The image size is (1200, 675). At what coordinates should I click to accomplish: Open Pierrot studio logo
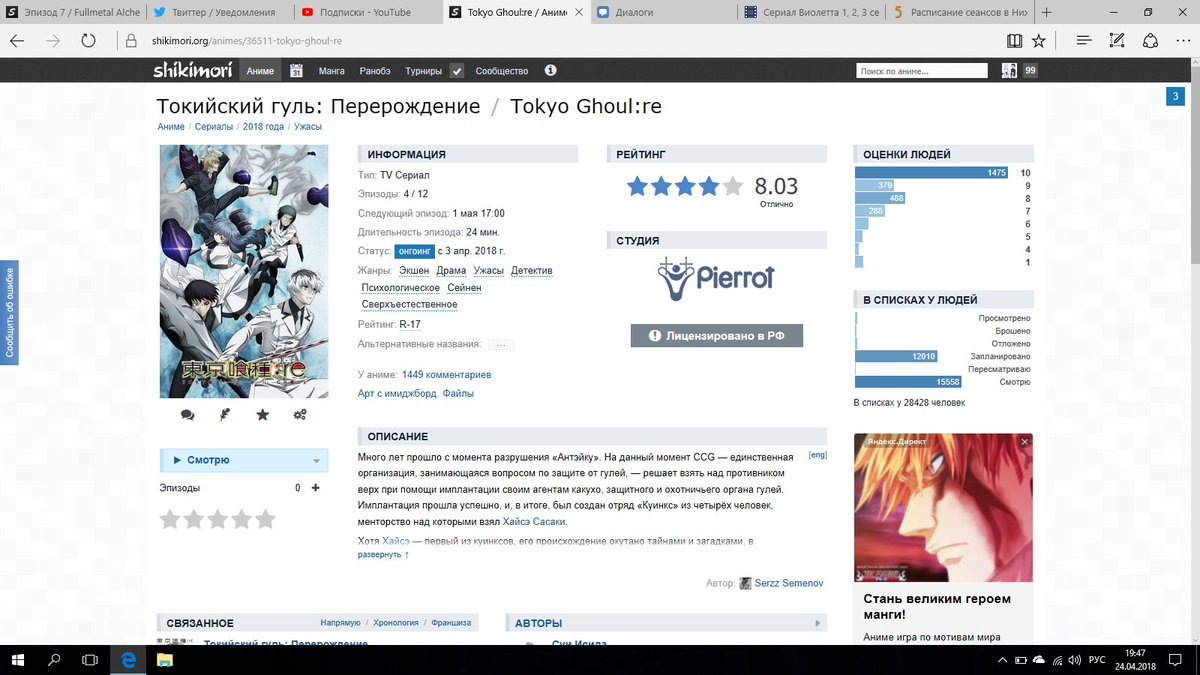tap(716, 279)
